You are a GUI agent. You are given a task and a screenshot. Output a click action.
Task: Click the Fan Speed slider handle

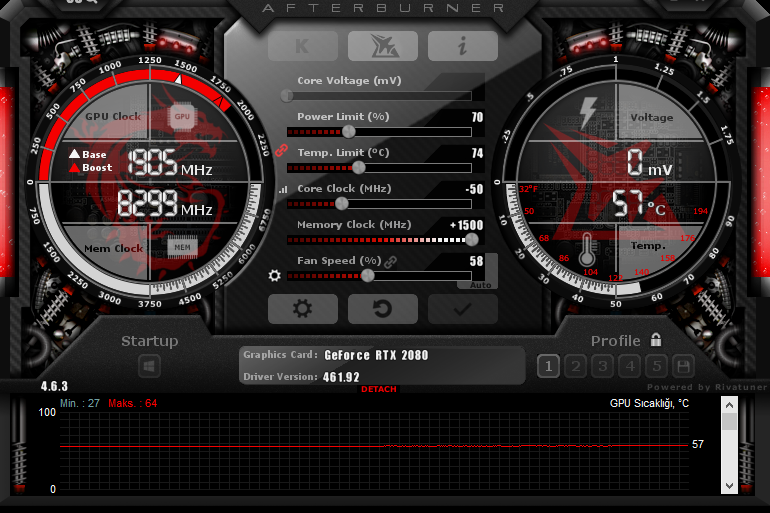(367, 275)
